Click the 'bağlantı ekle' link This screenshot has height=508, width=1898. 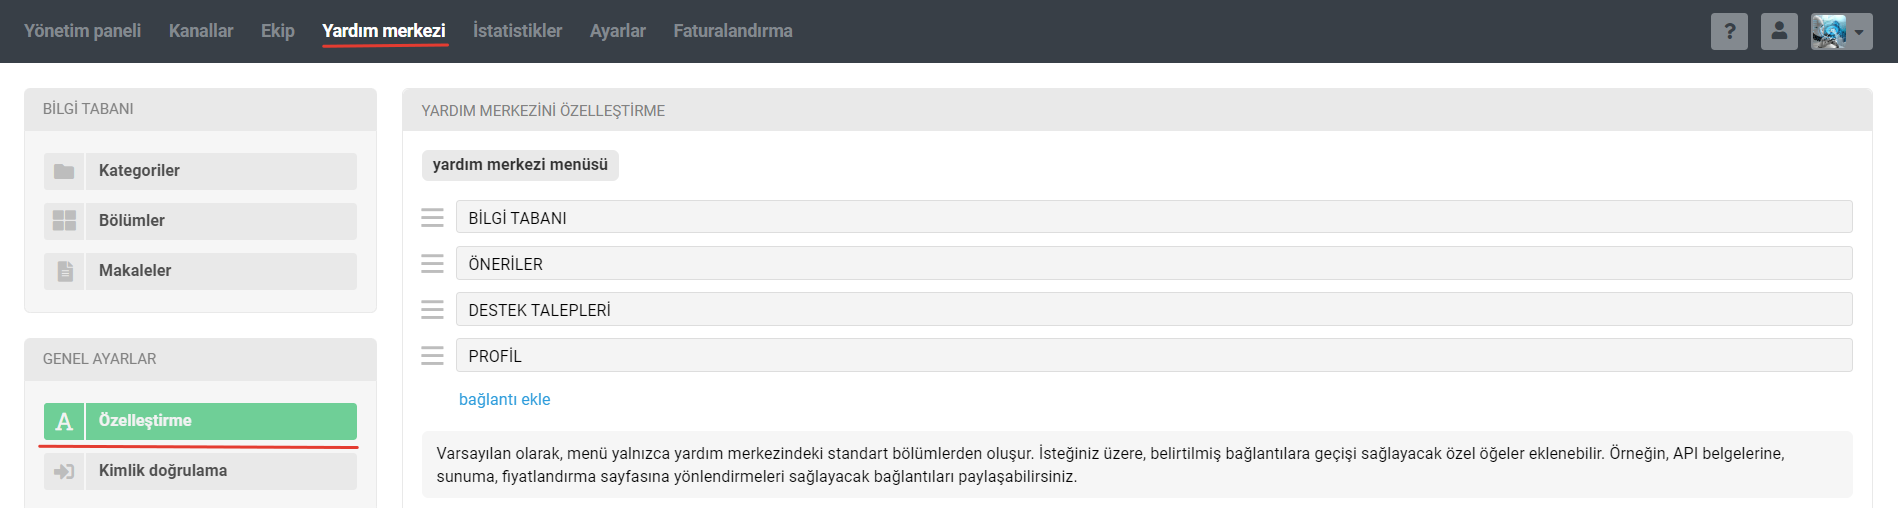(504, 399)
